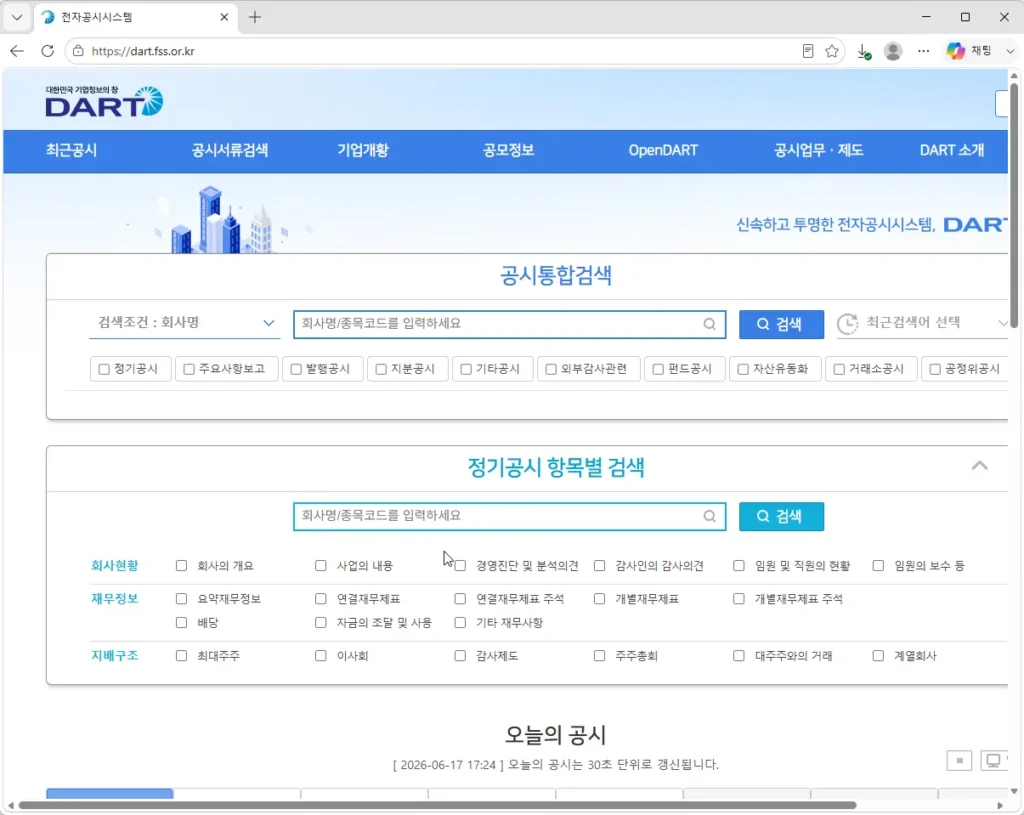
Task: Check the 발행공시 checkbox
Action: coord(296,370)
